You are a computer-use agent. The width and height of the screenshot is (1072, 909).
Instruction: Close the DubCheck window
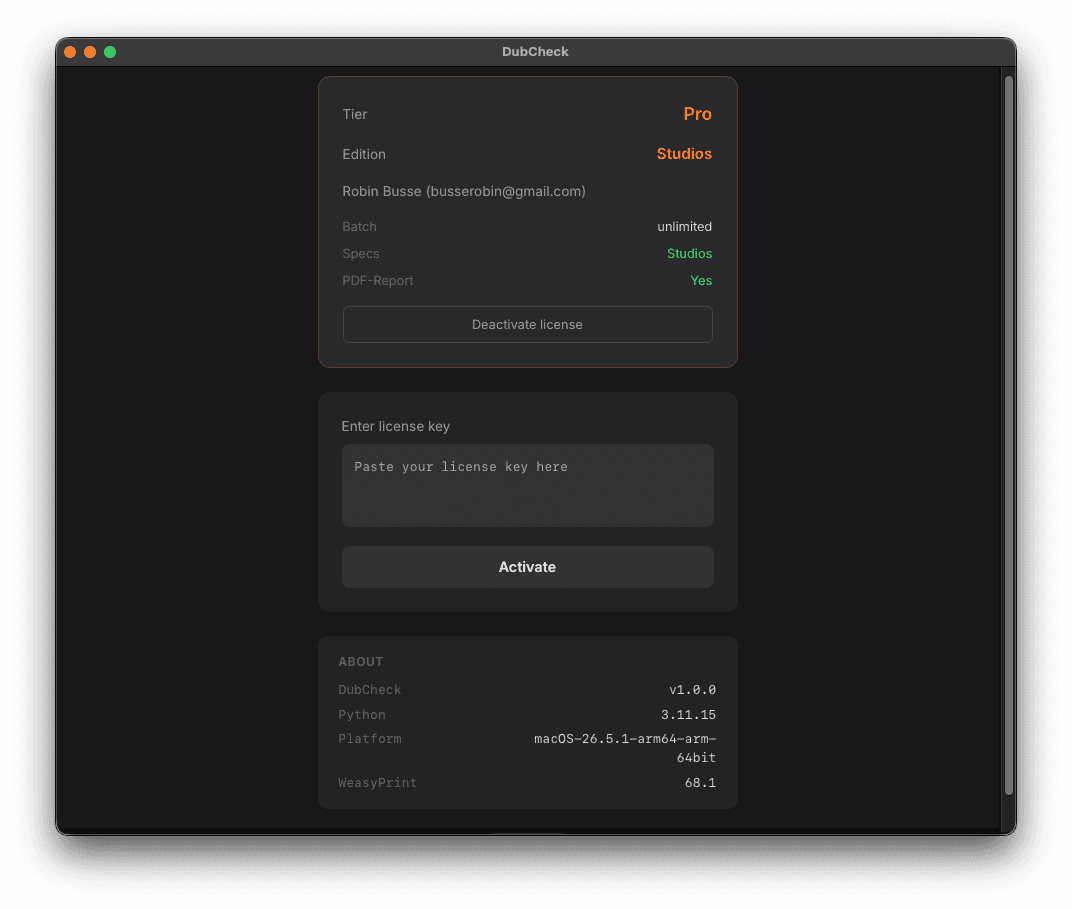click(x=70, y=52)
